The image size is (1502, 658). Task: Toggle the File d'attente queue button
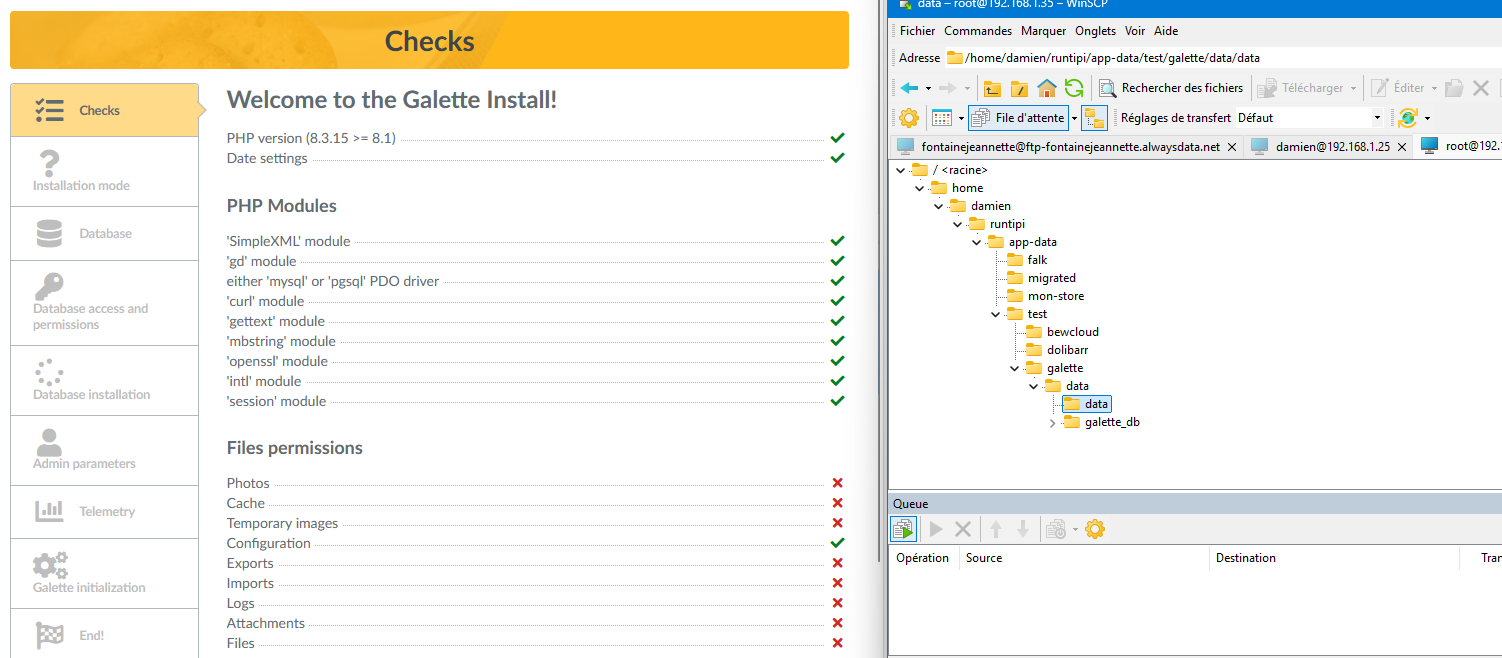coord(1018,118)
